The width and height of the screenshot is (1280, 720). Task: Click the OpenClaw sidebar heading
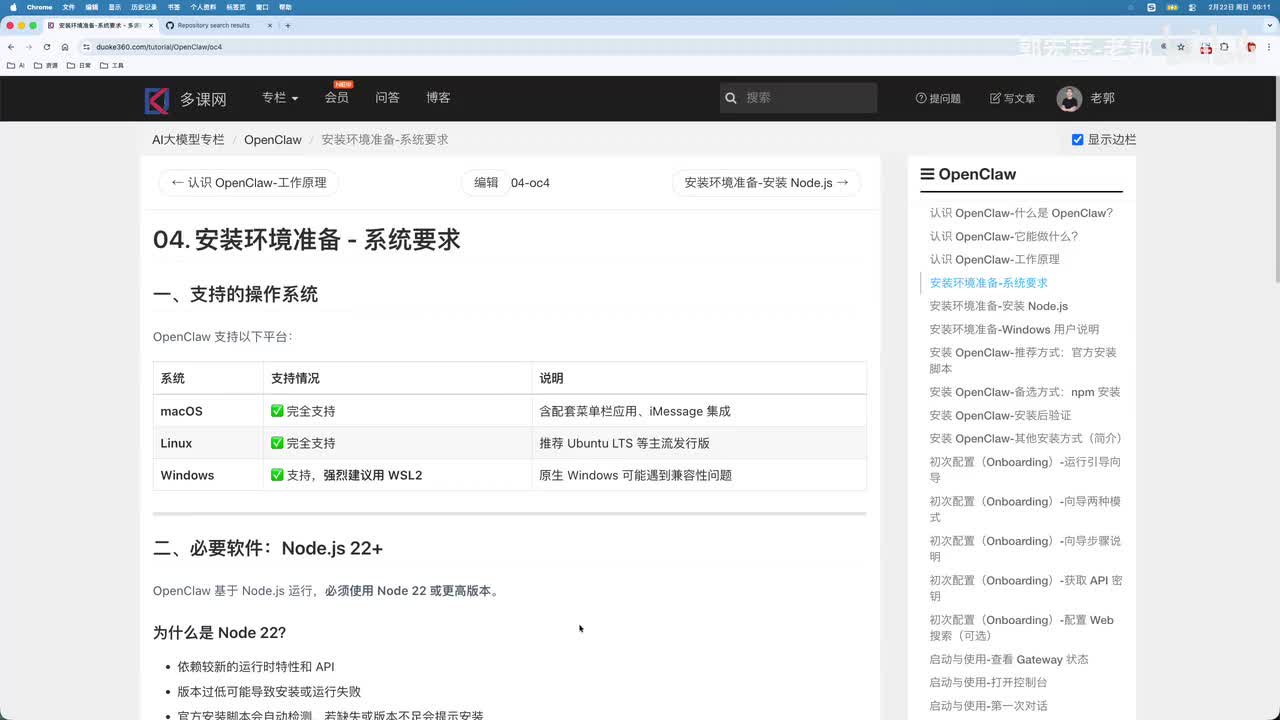[968, 174]
